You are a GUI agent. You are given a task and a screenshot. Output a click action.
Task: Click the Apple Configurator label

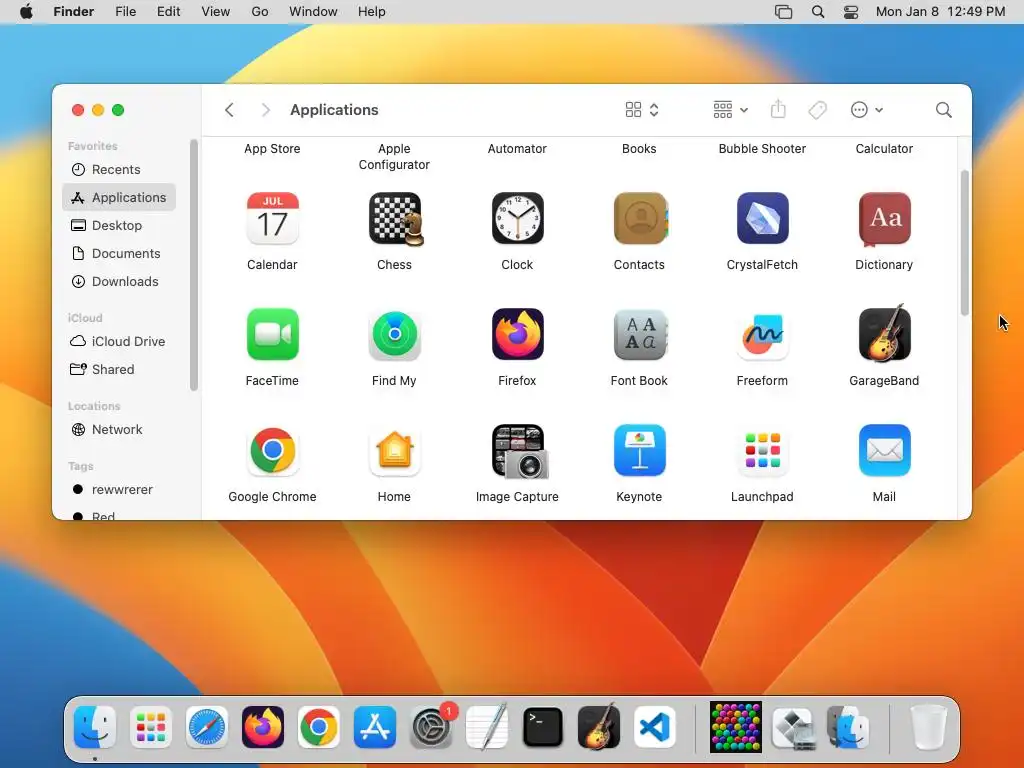click(x=394, y=157)
